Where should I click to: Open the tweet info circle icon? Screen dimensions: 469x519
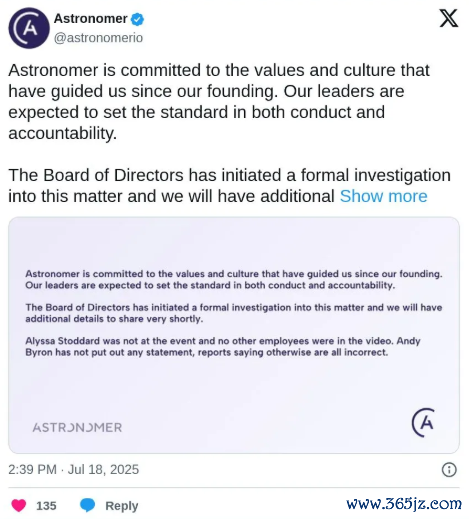pyautogui.click(x=449, y=470)
